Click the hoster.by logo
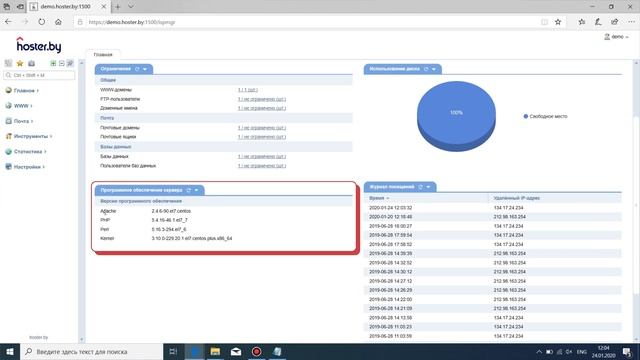Image resolution: width=640 pixels, height=360 pixels. coord(39,45)
